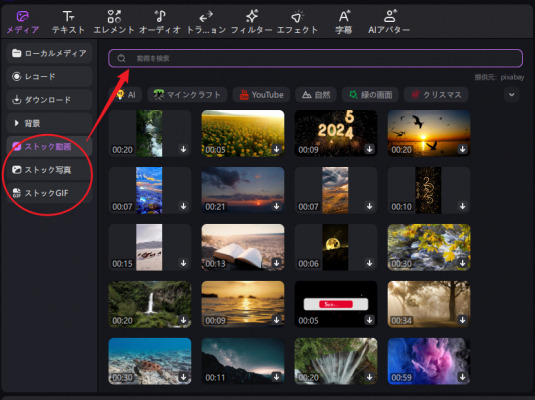535x400 pixels.
Task: Open the エレメント elements tab
Action: click(114, 22)
